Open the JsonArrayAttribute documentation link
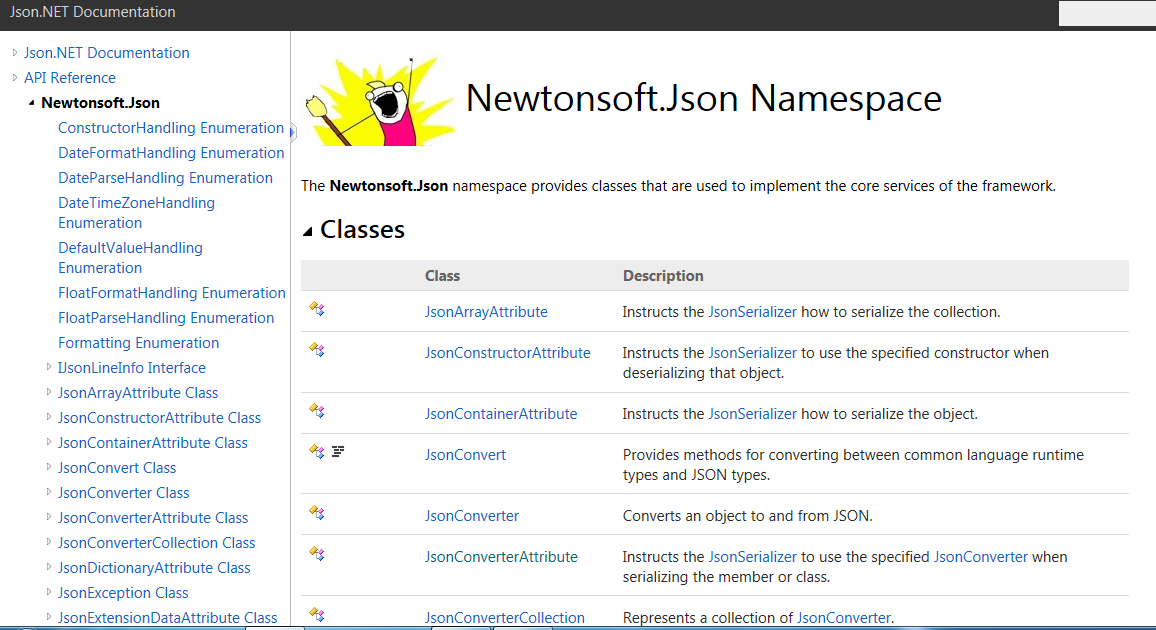 (x=486, y=311)
